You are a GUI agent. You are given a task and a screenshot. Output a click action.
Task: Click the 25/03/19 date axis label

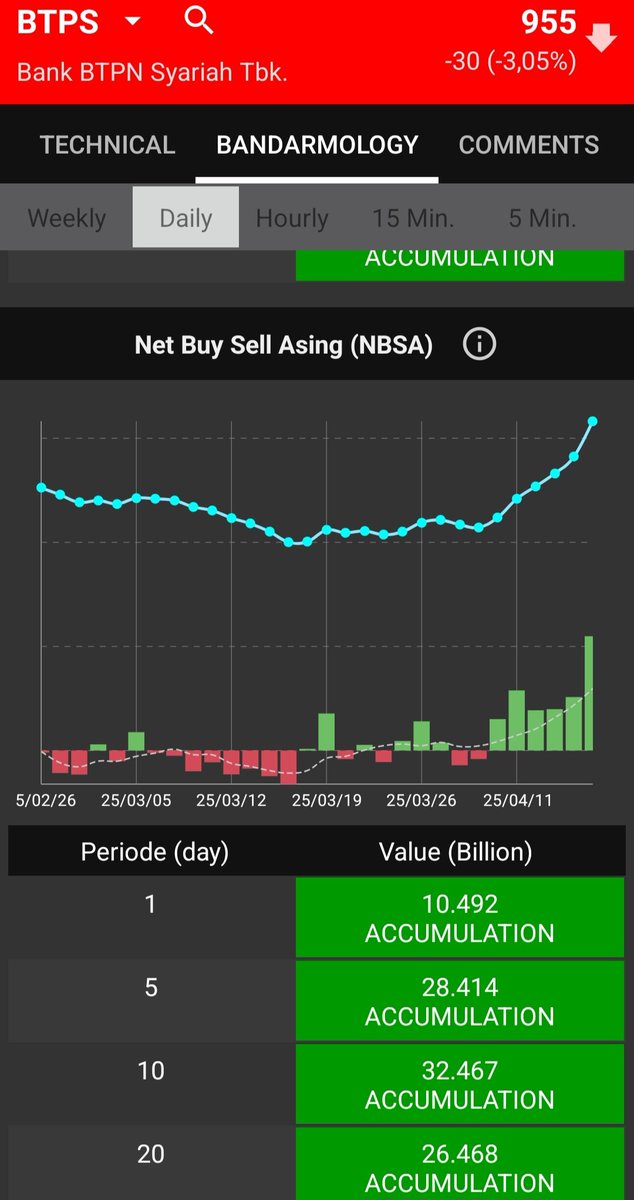(x=326, y=800)
